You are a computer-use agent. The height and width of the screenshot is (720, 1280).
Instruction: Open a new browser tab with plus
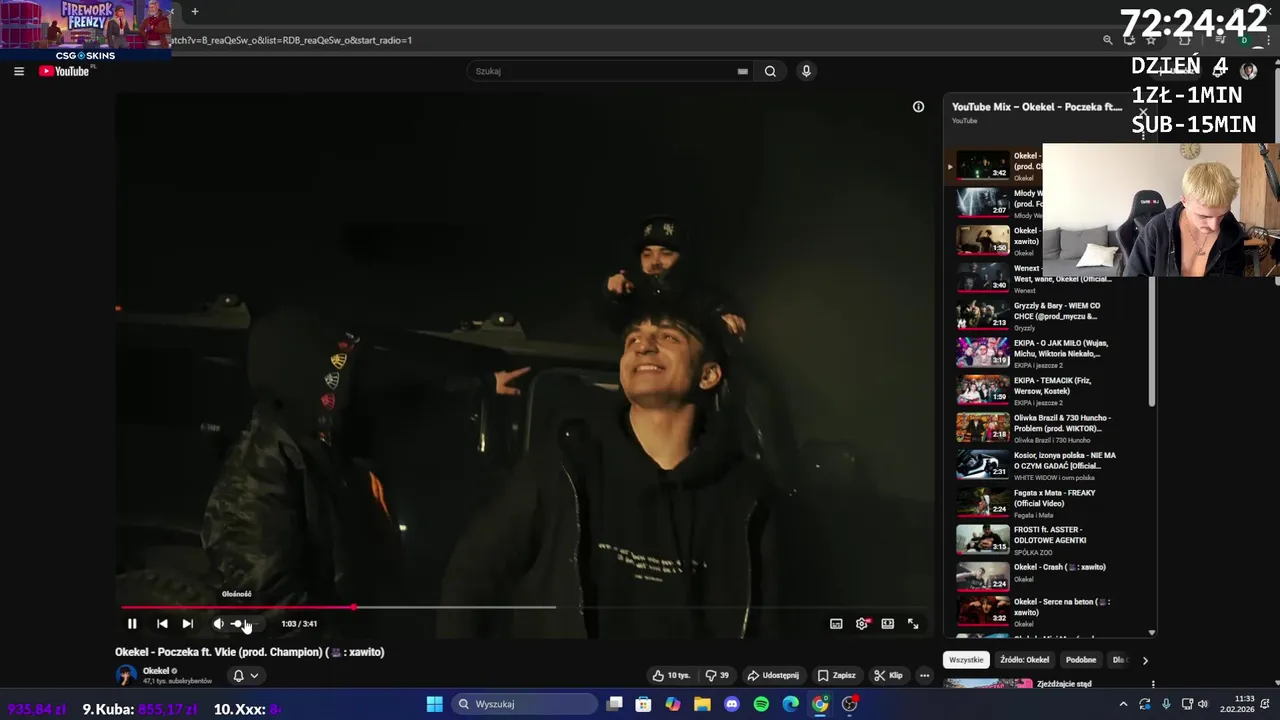195,12
